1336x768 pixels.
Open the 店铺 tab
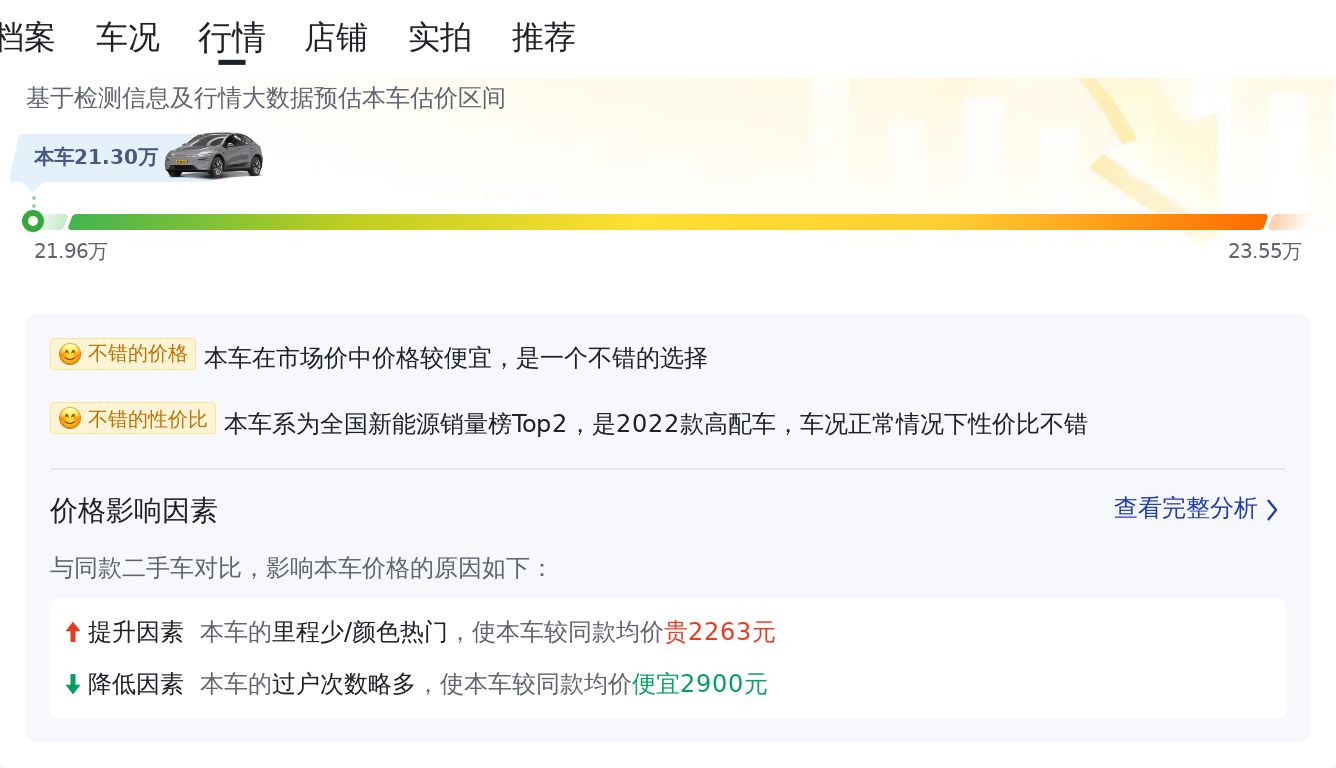click(x=336, y=38)
